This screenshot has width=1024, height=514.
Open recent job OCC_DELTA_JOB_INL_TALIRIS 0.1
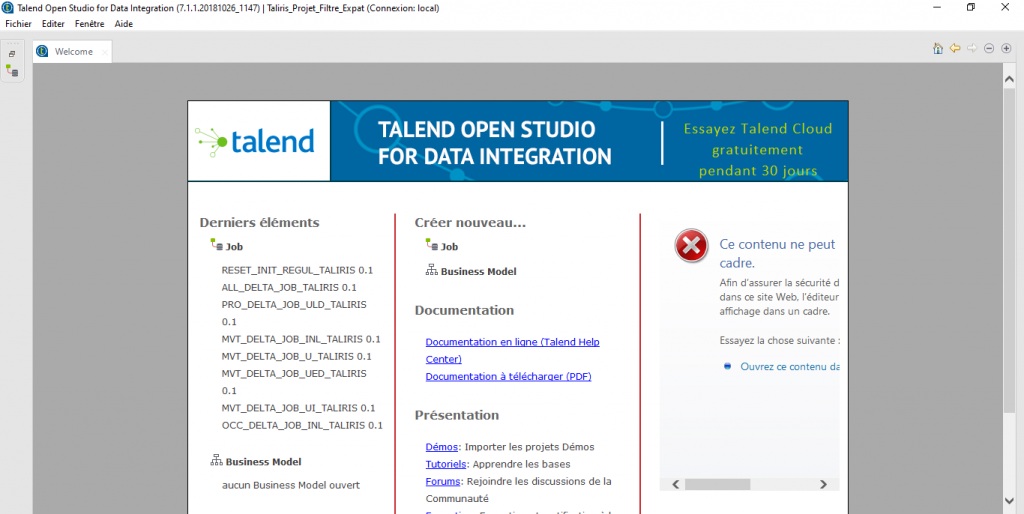point(302,425)
